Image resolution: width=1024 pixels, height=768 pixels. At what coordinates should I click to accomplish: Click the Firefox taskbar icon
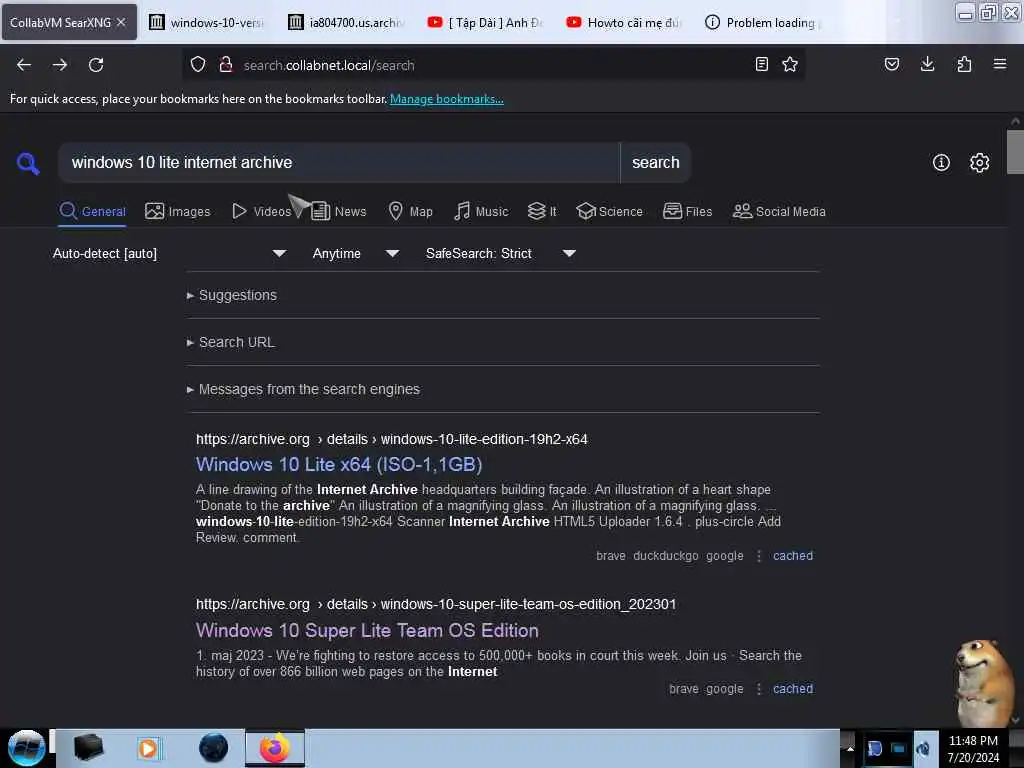click(x=275, y=748)
